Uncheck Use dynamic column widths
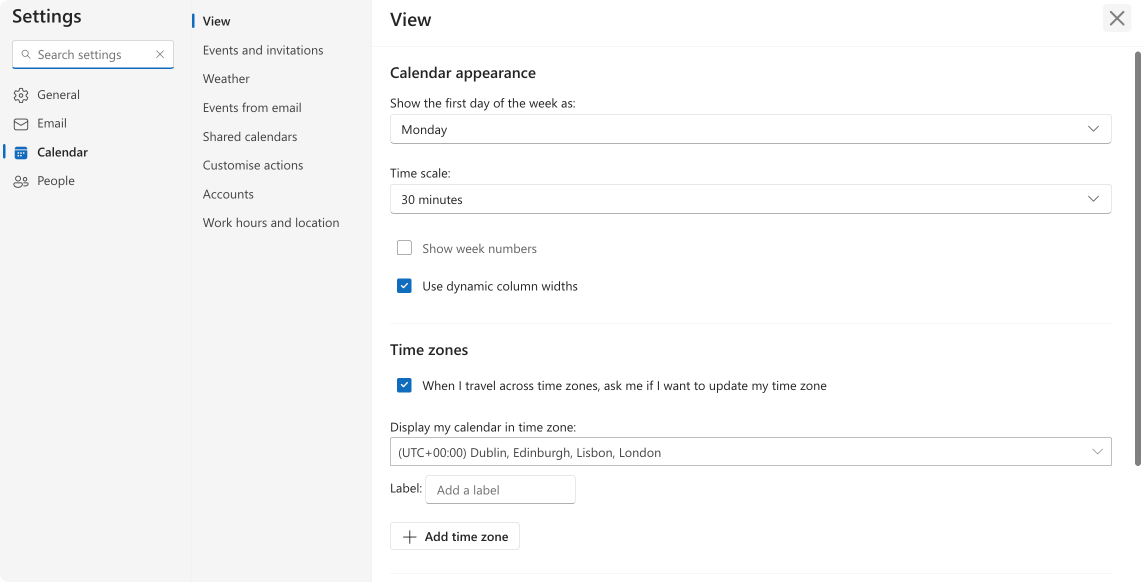1145x582 pixels. (405, 286)
